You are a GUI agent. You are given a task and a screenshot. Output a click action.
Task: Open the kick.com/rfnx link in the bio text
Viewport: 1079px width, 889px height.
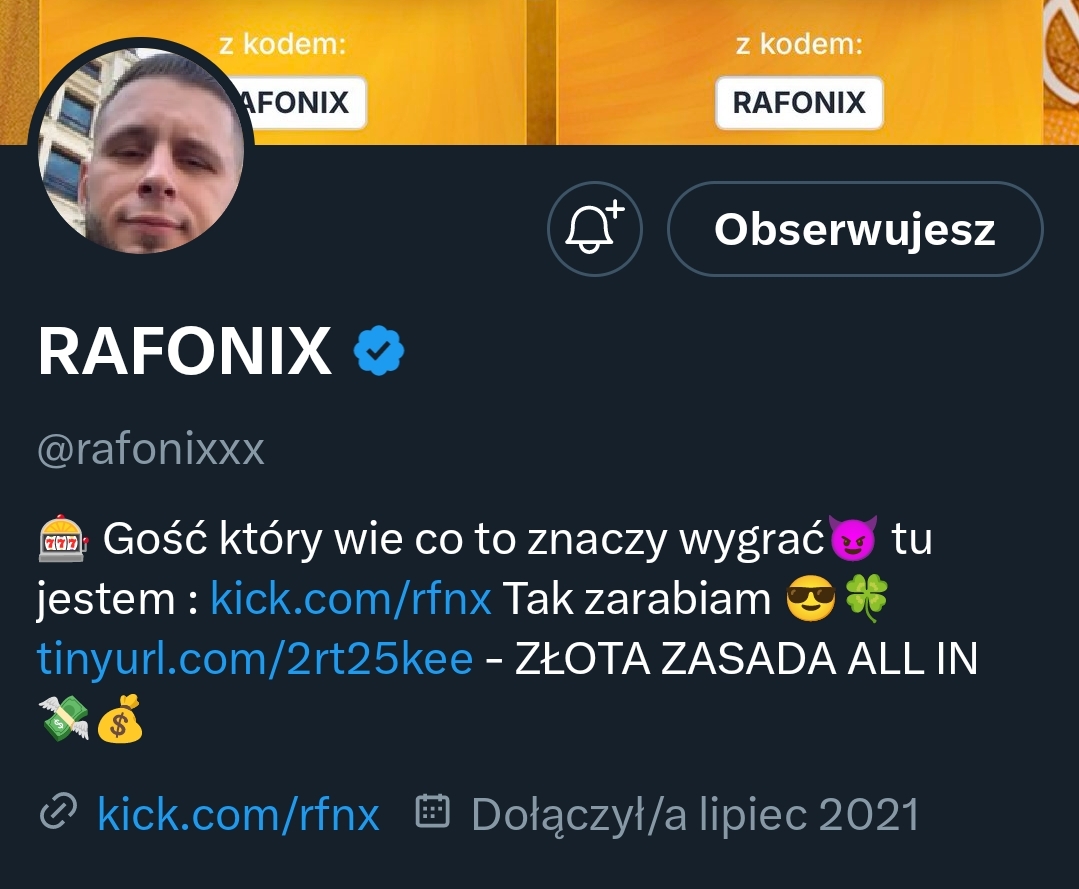click(x=350, y=600)
